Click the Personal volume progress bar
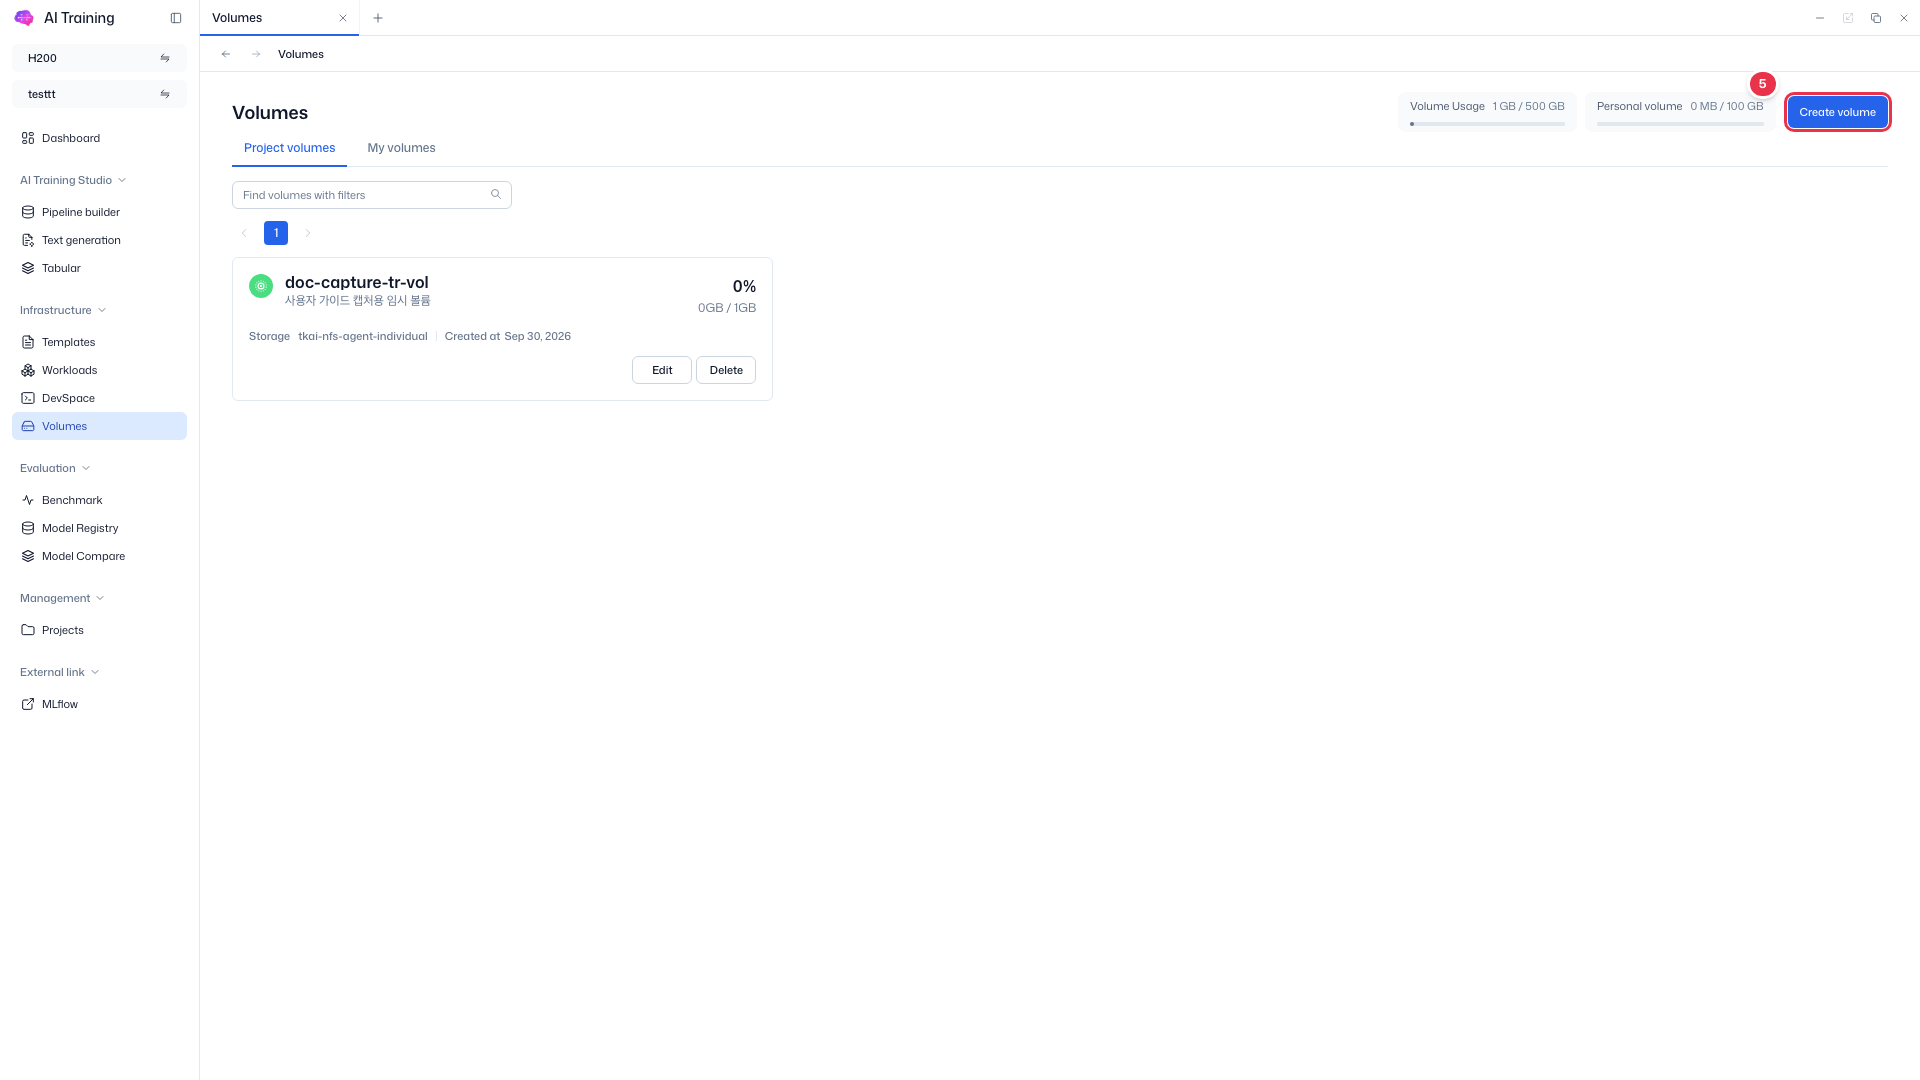The height and width of the screenshot is (1080, 1920). (1680, 124)
